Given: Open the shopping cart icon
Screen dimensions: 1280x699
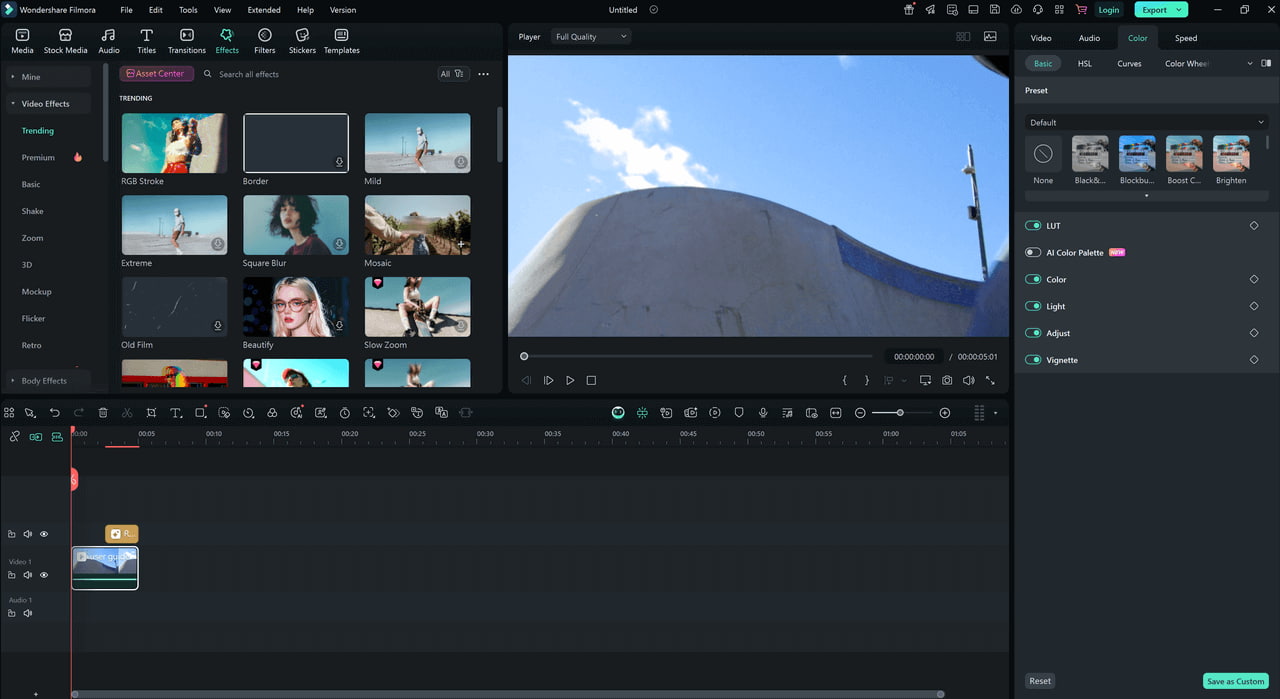Looking at the screenshot, I should coord(1080,10).
